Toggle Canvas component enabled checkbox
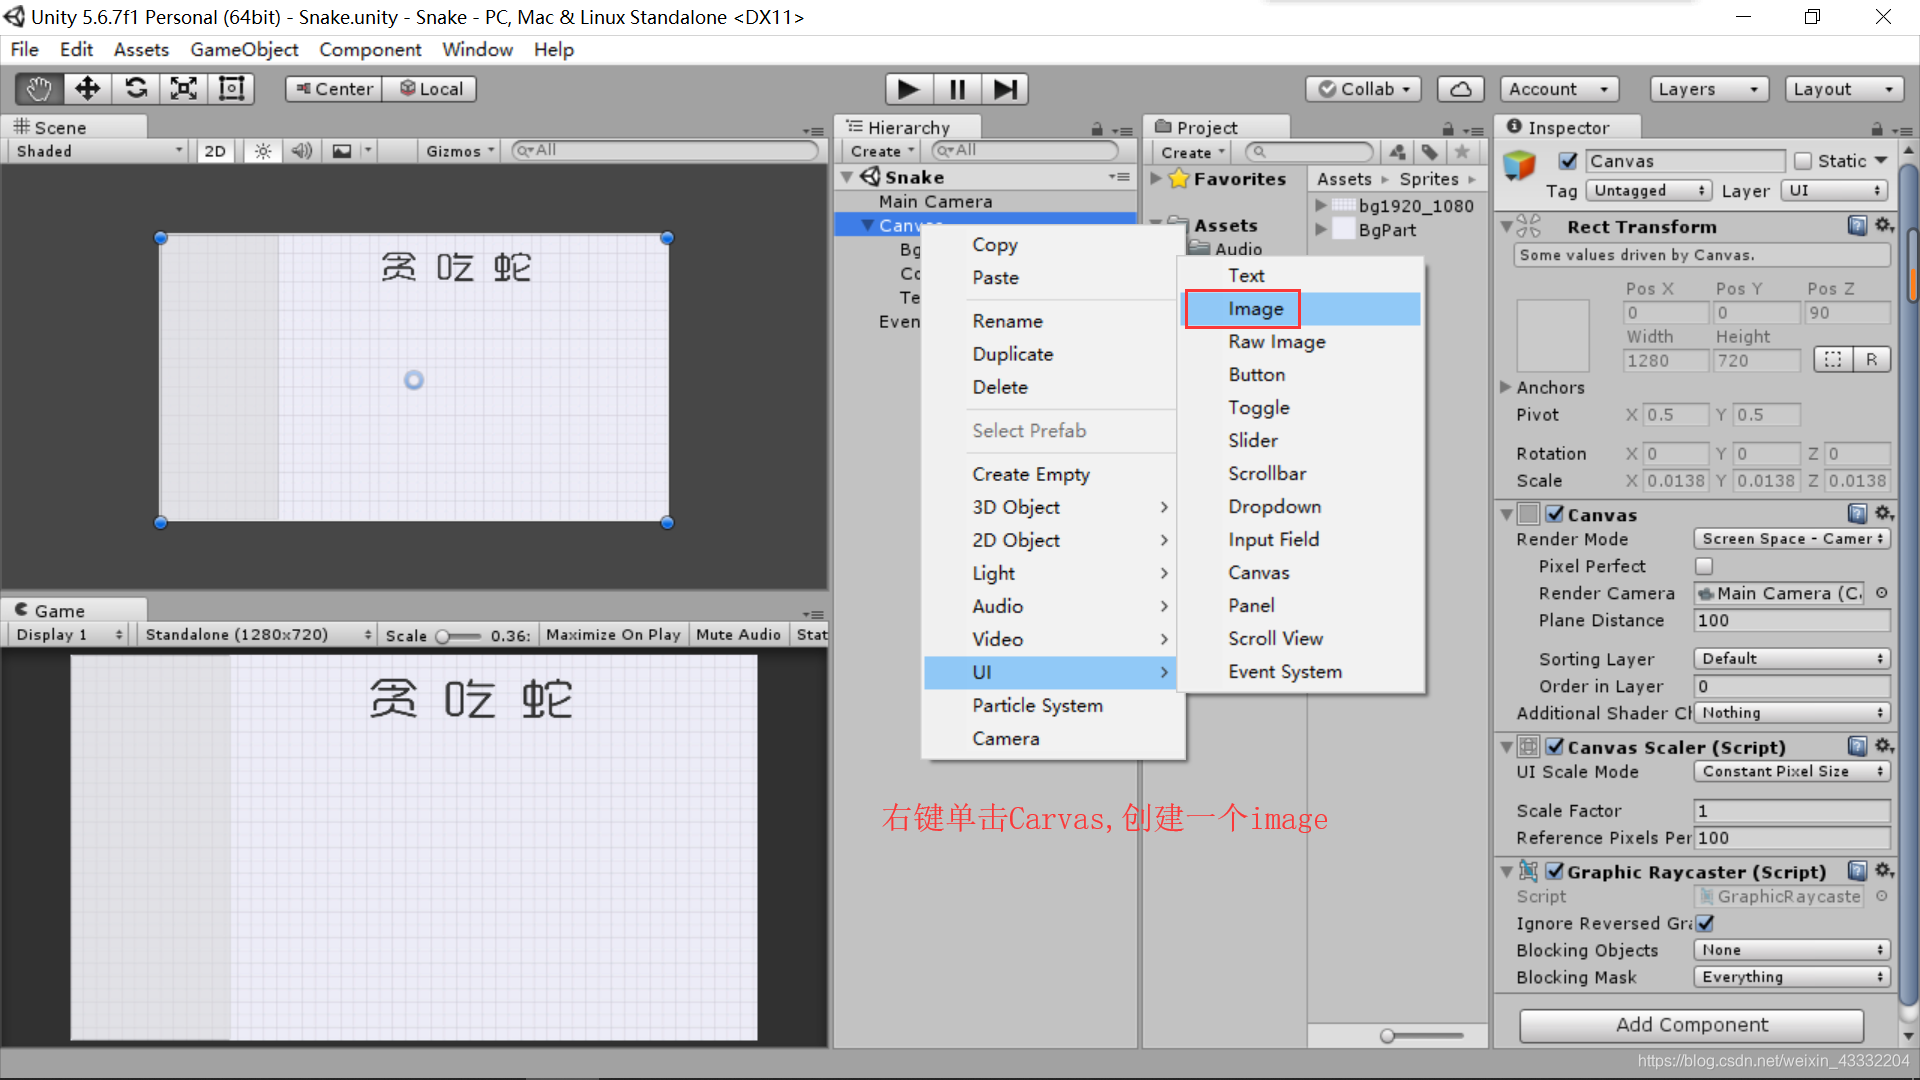Screen dimensions: 1920x1080 click(1555, 514)
